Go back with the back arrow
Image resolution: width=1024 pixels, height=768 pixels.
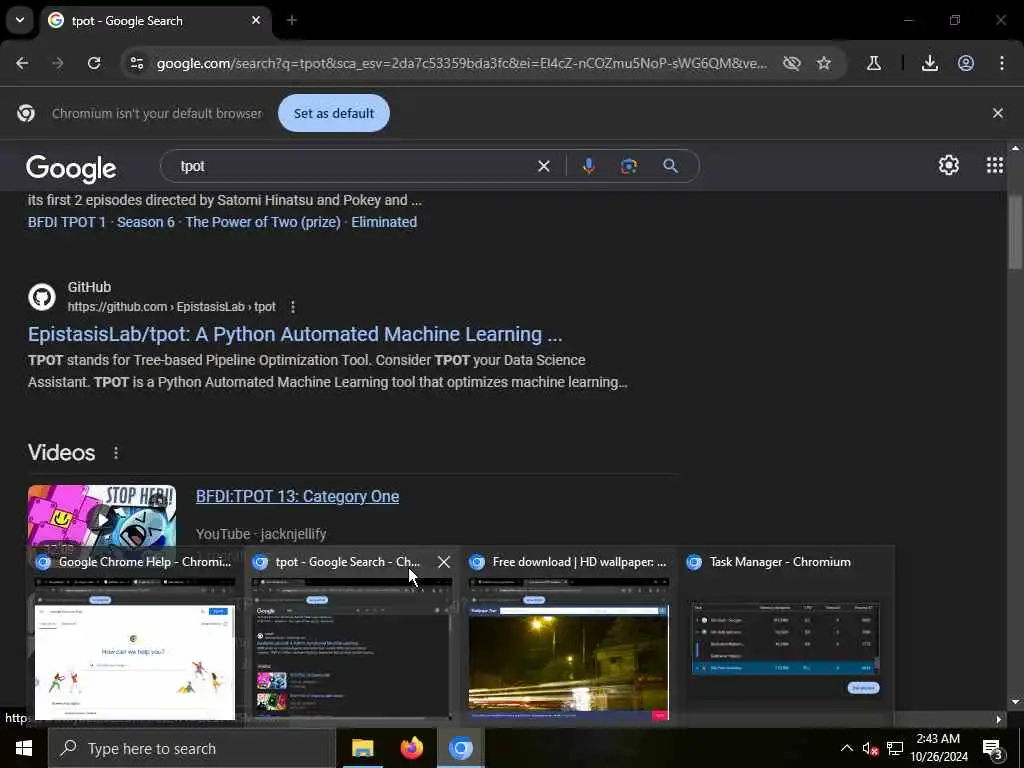tap(22, 63)
